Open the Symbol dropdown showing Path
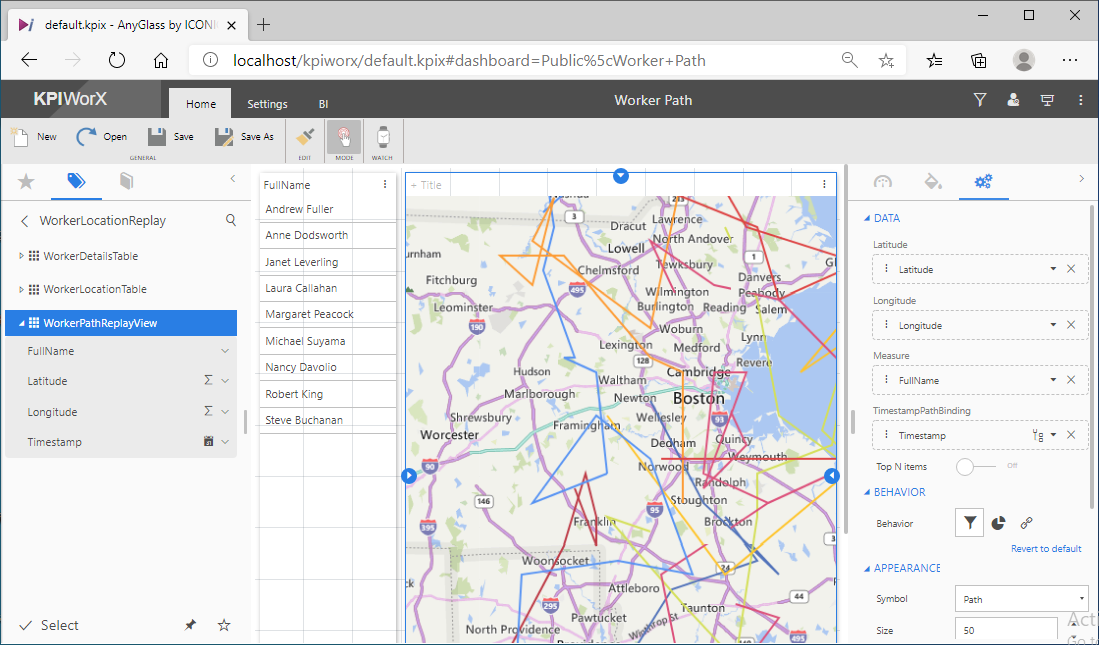 (x=1020, y=599)
